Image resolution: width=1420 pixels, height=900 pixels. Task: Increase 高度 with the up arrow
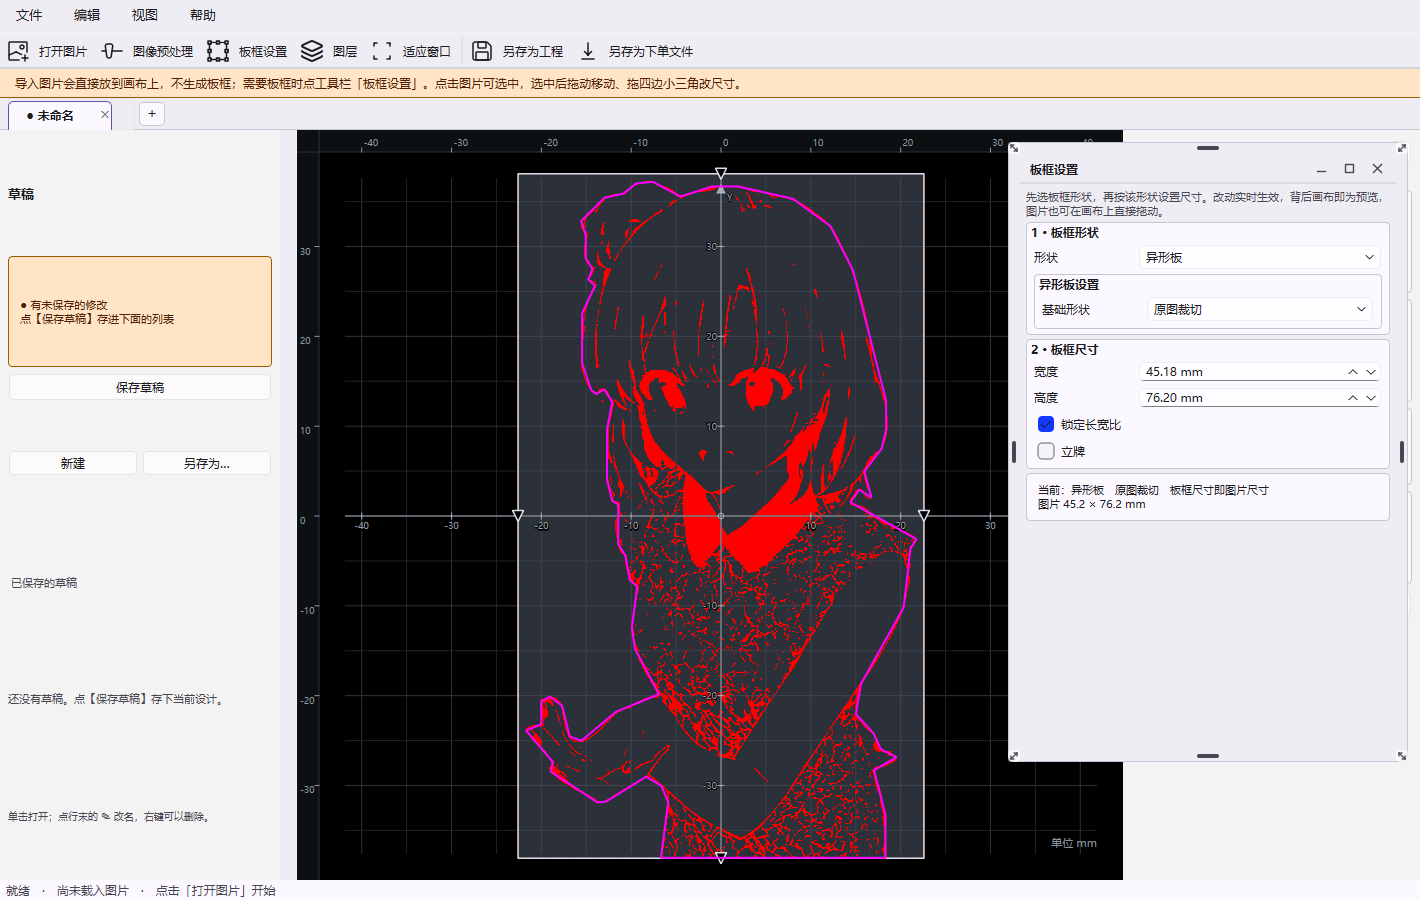pyautogui.click(x=1353, y=398)
